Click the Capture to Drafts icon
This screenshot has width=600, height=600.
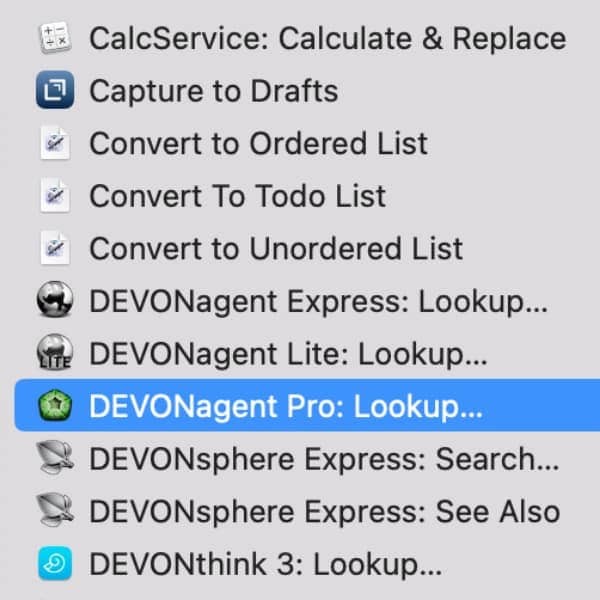[54, 92]
